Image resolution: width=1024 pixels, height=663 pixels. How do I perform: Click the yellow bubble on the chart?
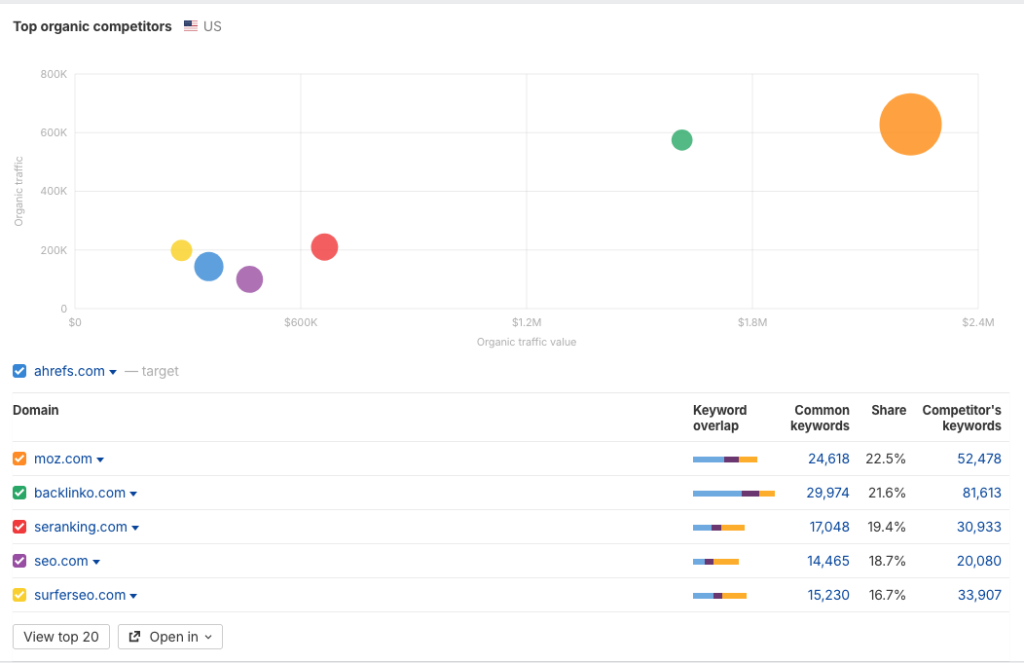[182, 250]
